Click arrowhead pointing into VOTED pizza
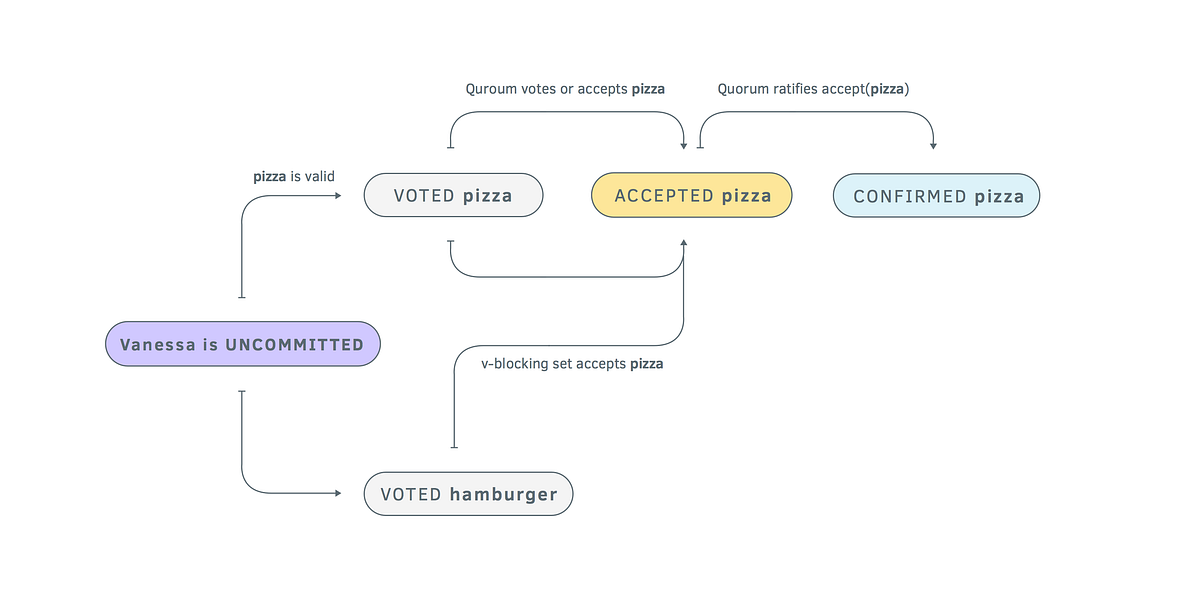The height and width of the screenshot is (600, 1200). 339,195
